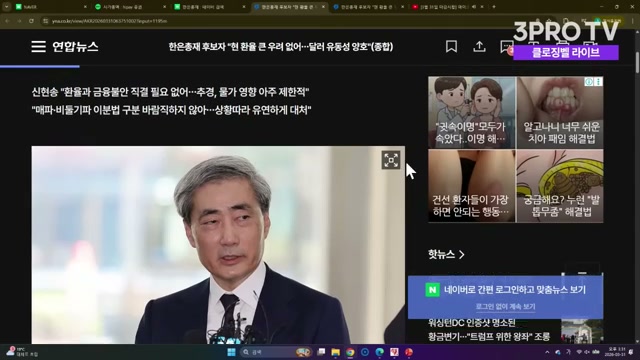Click the 연합뉴스 logo
640x360 pixels.
75,47
